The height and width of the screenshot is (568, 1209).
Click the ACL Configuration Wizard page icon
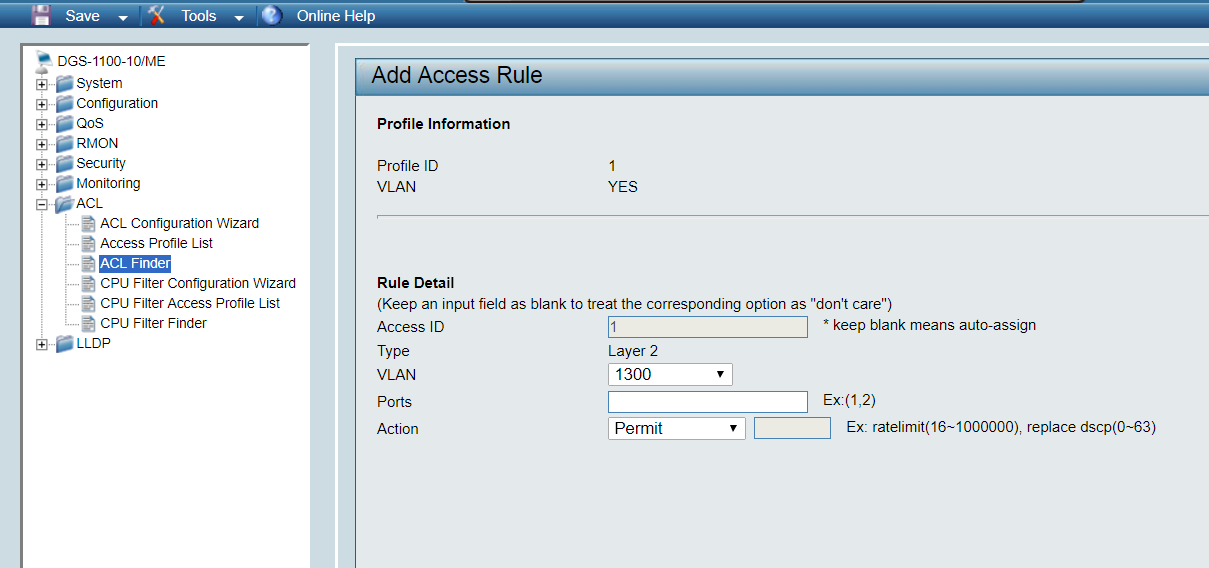88,223
